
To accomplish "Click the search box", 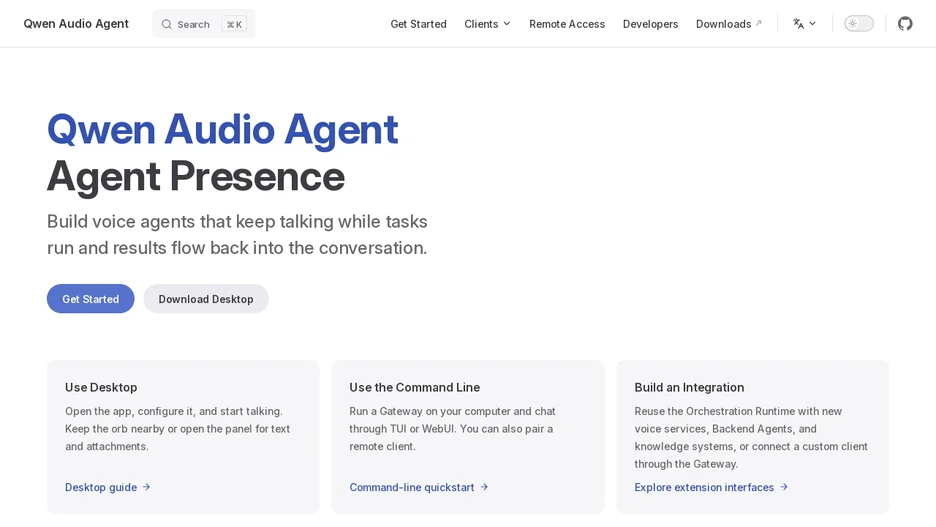I will pyautogui.click(x=204, y=24).
